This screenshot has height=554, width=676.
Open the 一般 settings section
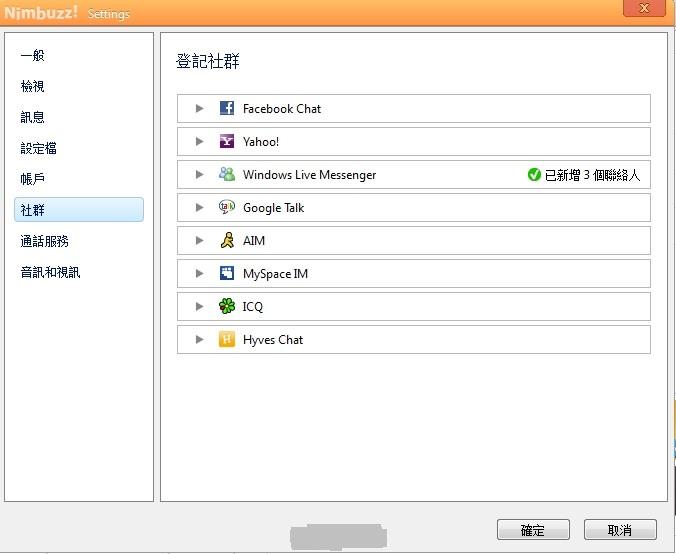[32, 55]
